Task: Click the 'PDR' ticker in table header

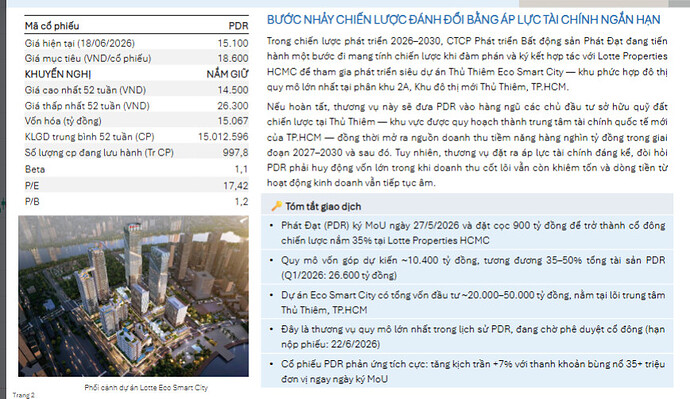Action: click(x=238, y=26)
